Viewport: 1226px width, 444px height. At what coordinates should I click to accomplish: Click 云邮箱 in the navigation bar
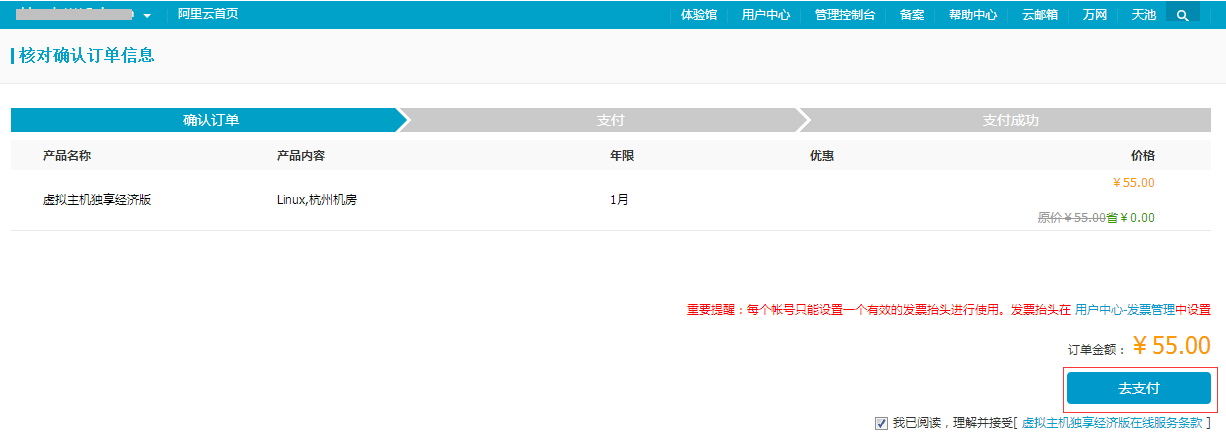(x=1039, y=15)
